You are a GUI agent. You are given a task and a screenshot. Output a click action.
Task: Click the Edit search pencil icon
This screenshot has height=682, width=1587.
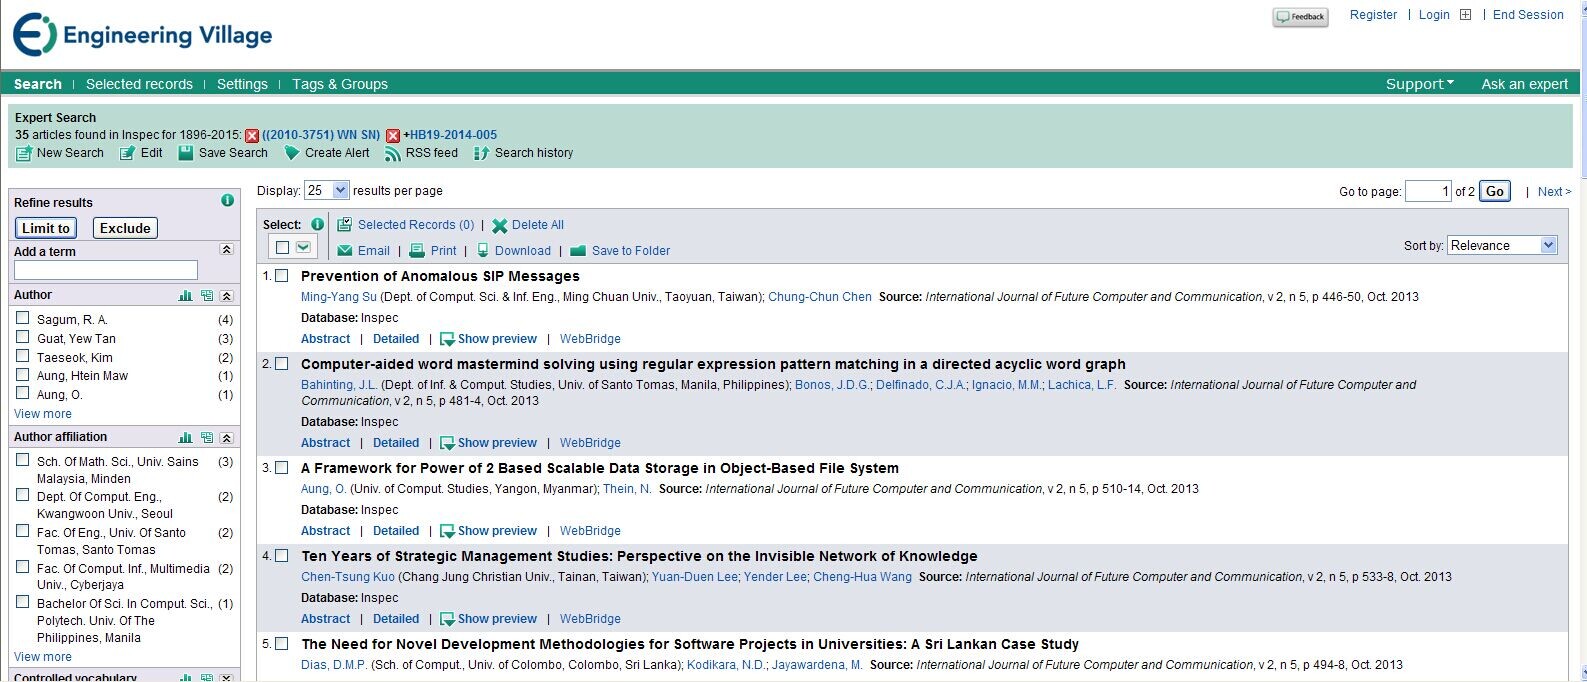pyautogui.click(x=128, y=153)
